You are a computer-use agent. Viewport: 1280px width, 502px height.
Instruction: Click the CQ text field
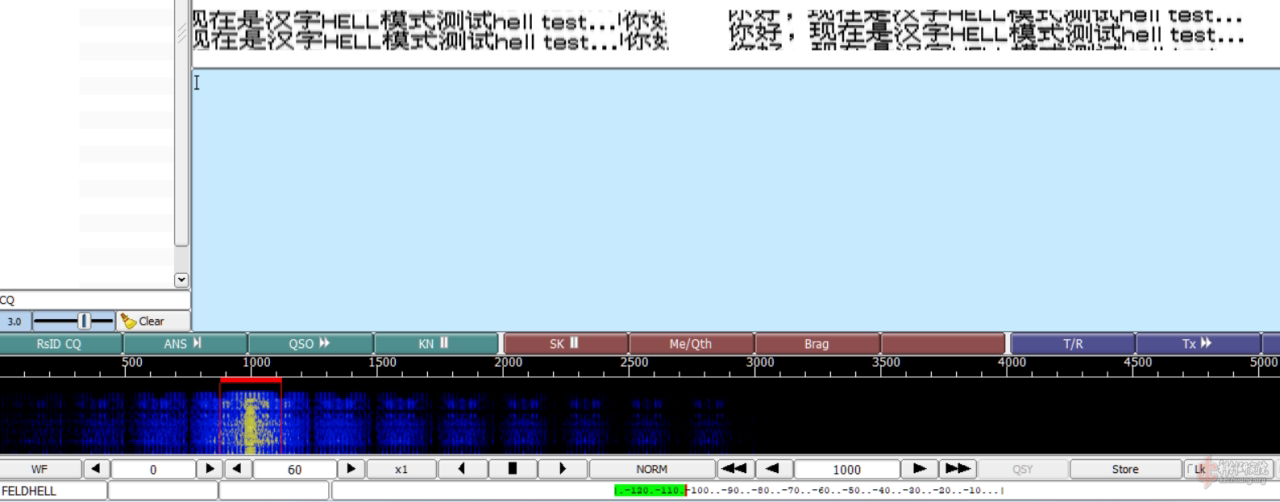point(94,300)
